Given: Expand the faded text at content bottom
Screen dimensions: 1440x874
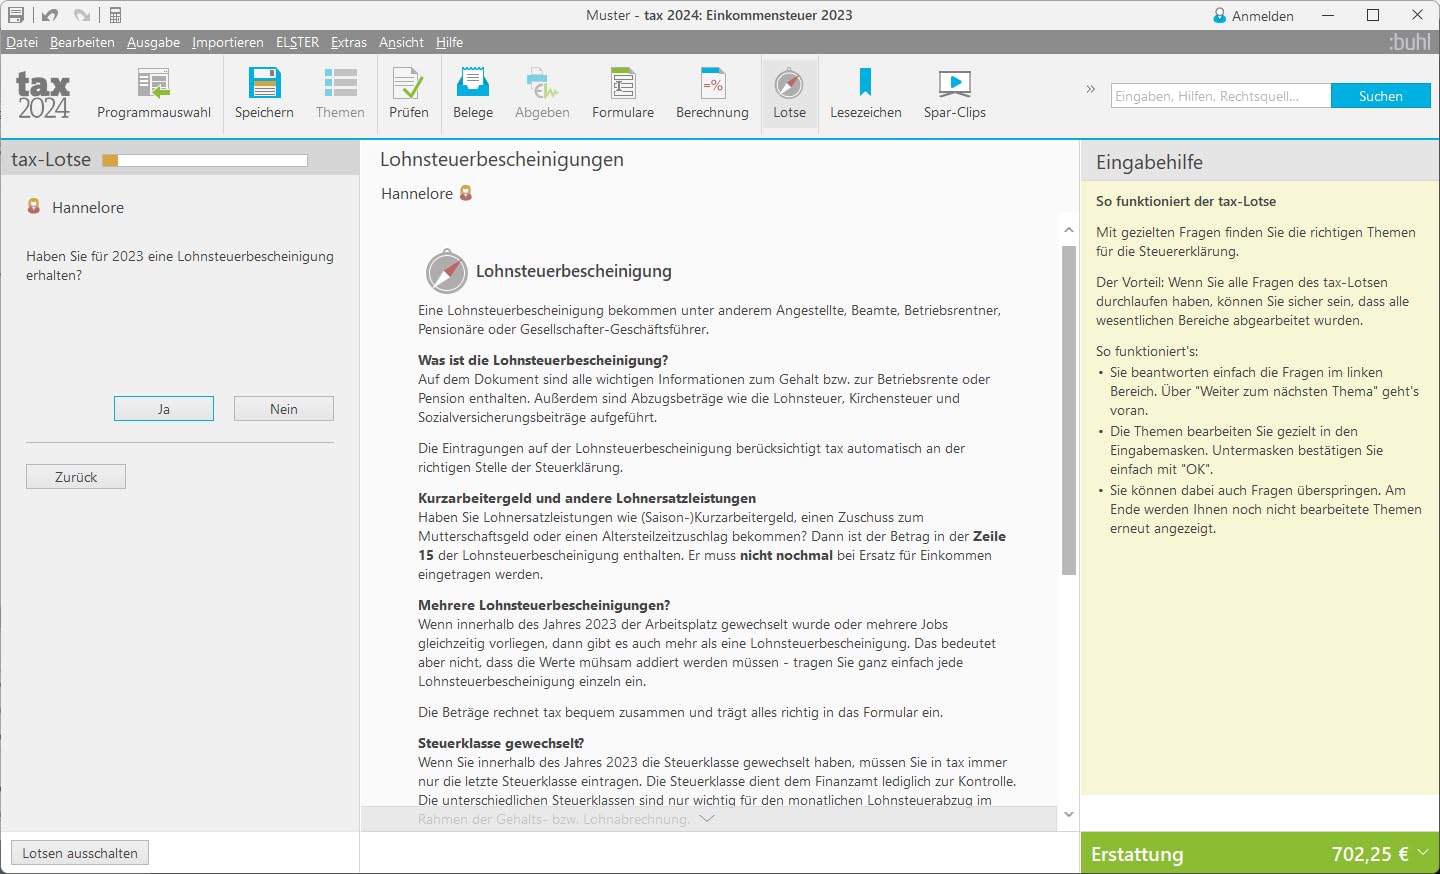Looking at the screenshot, I should point(707,818).
